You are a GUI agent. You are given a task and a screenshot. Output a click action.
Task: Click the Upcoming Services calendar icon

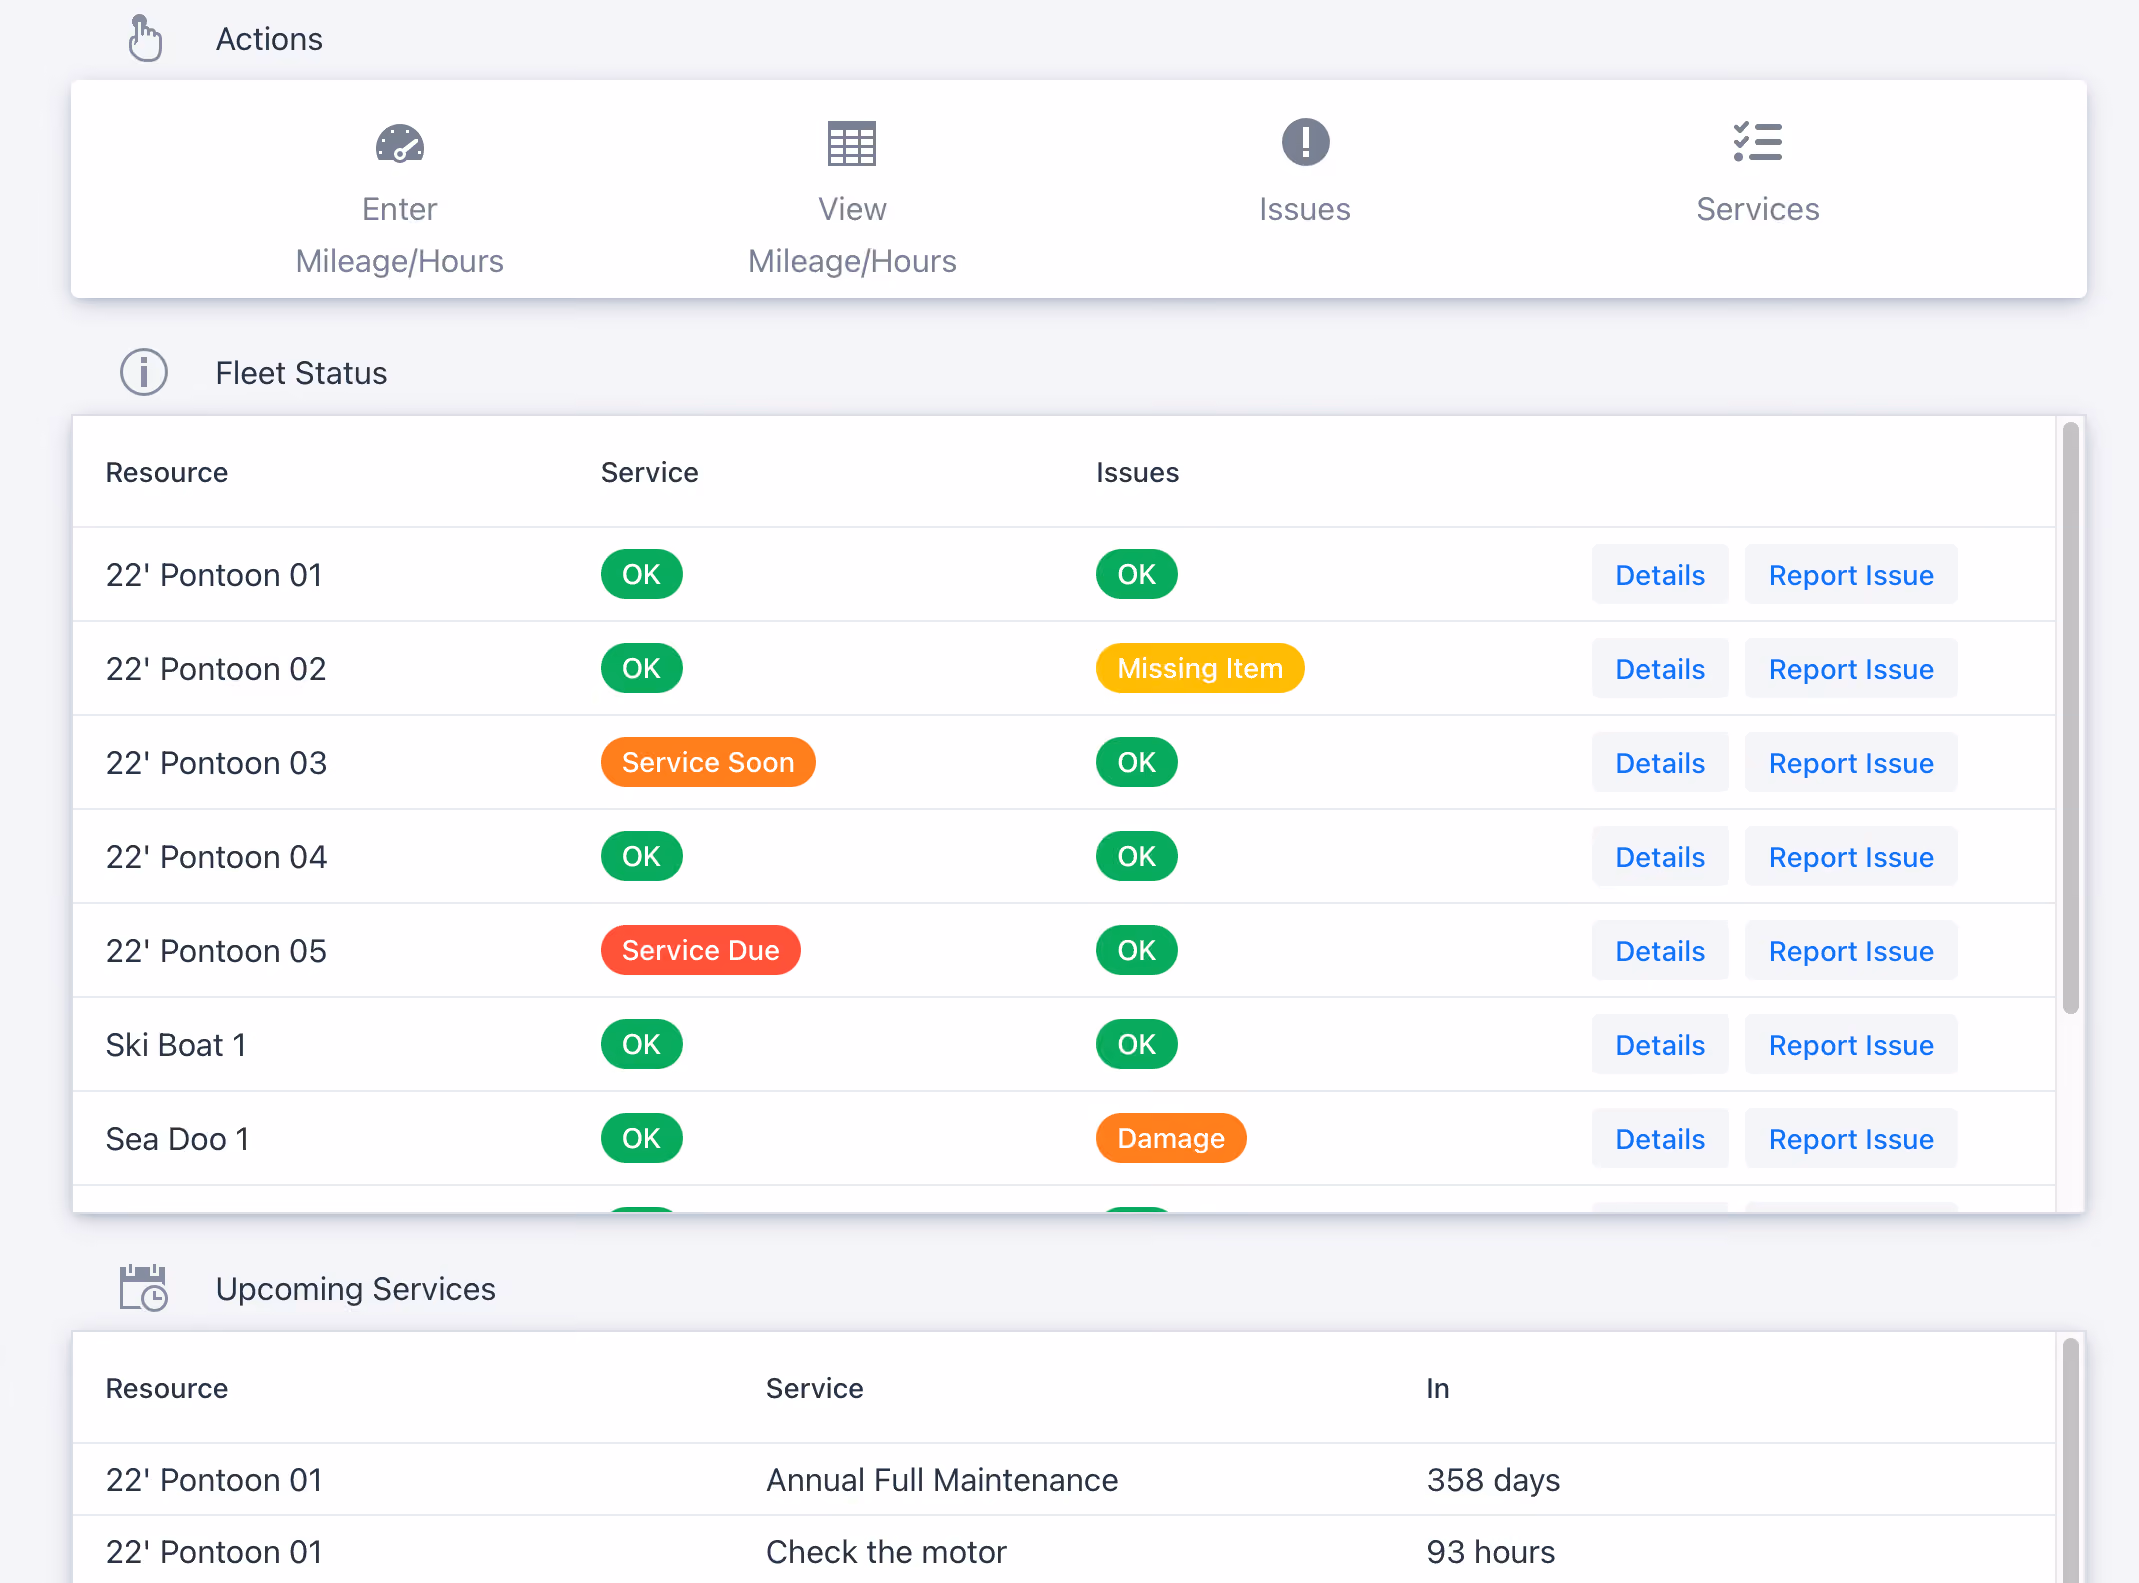coord(144,1288)
